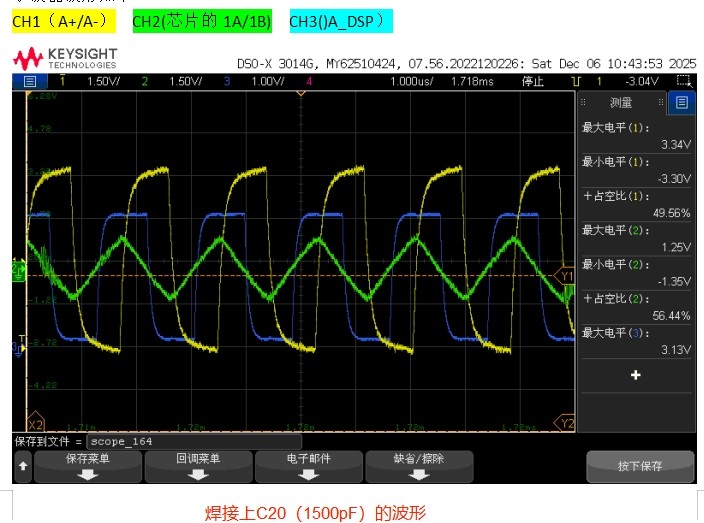The width and height of the screenshot is (704, 523).
Task: Select 最小电平(2) measurement -1.35V
Action: (636, 272)
